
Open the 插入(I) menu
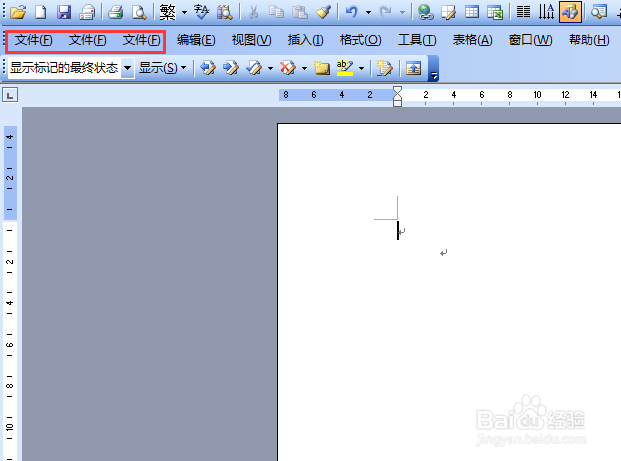[305, 40]
